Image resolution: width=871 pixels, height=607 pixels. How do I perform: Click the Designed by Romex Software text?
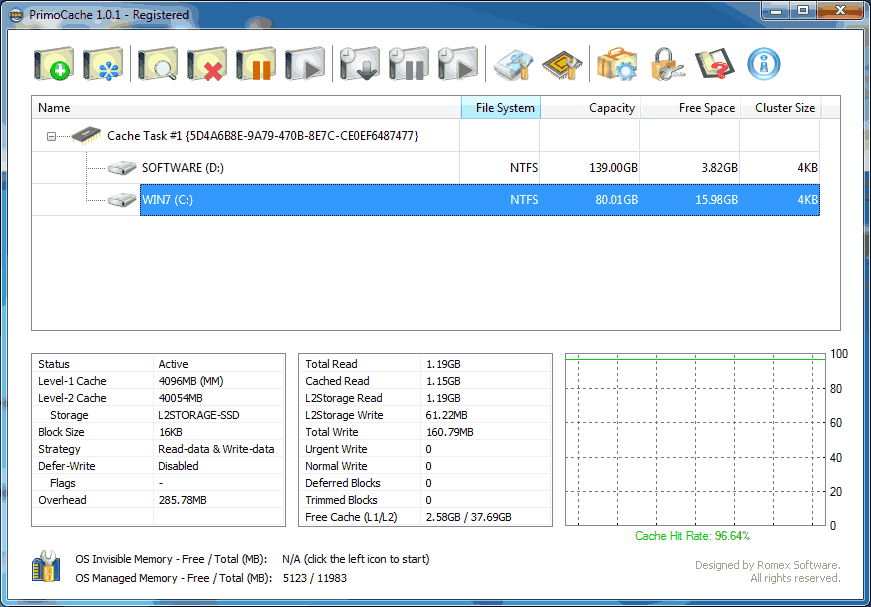click(768, 565)
